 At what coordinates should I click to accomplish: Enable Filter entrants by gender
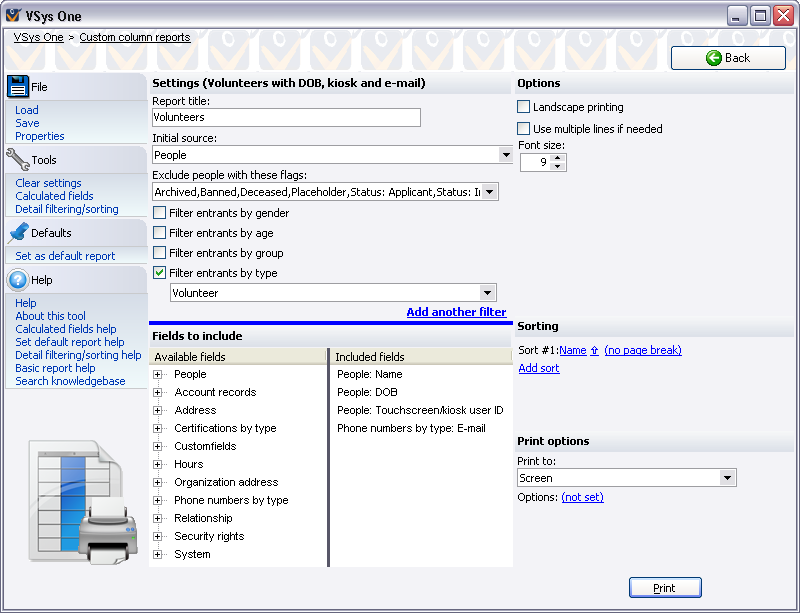pyautogui.click(x=160, y=213)
